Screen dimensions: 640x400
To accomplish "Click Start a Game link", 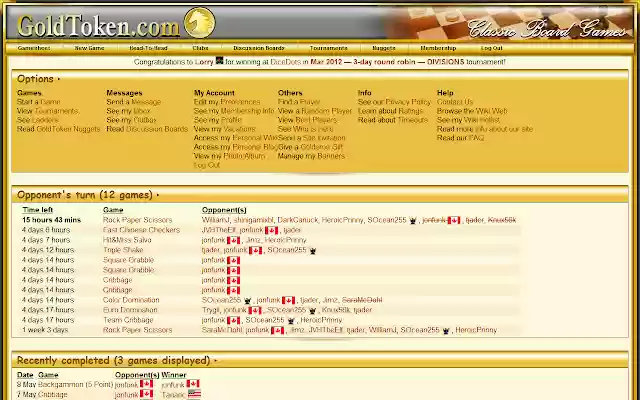I will [38, 102].
